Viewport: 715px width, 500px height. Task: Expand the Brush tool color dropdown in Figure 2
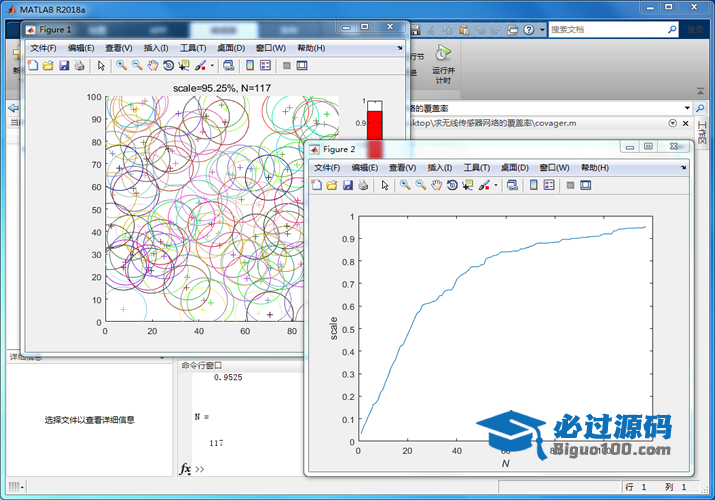click(496, 185)
